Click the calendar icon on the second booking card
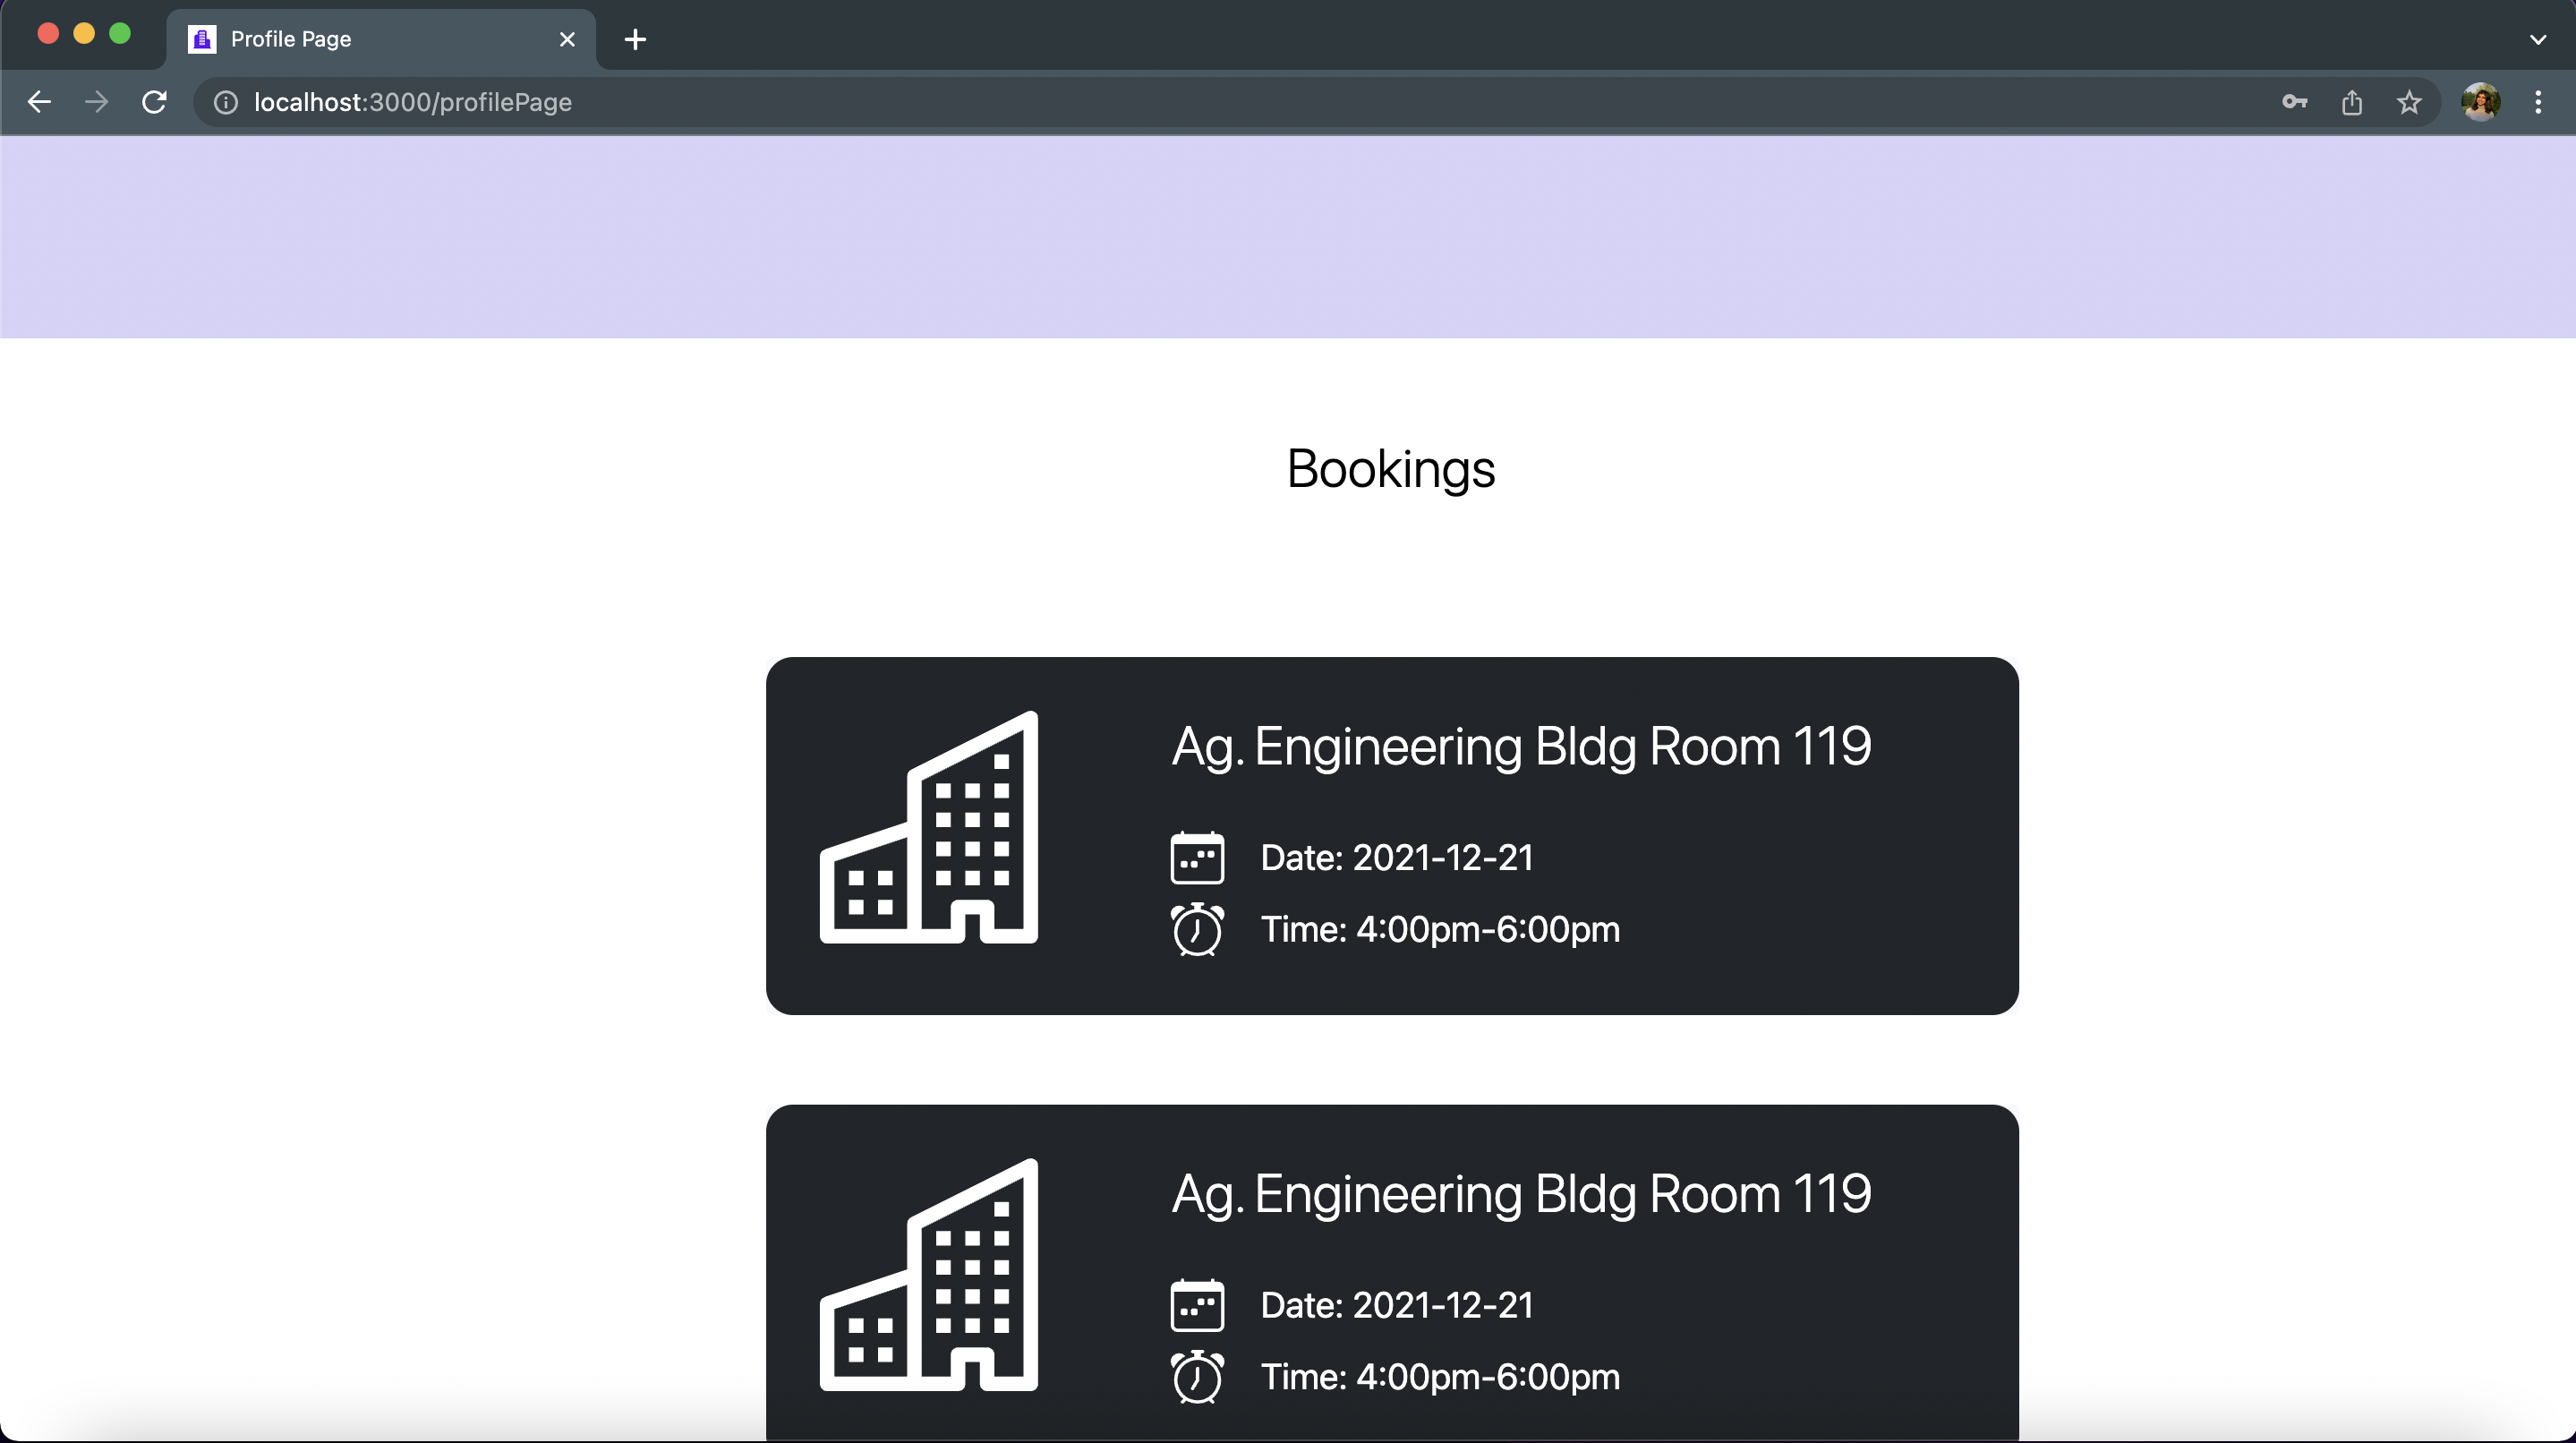This screenshot has height=1443, width=2576. point(1197,1305)
